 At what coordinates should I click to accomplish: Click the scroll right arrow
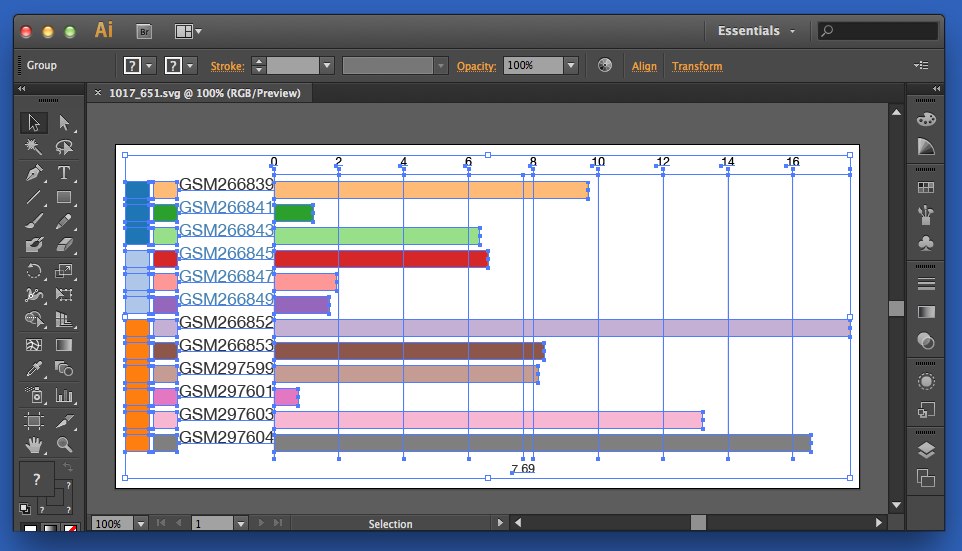pyautogui.click(x=879, y=523)
